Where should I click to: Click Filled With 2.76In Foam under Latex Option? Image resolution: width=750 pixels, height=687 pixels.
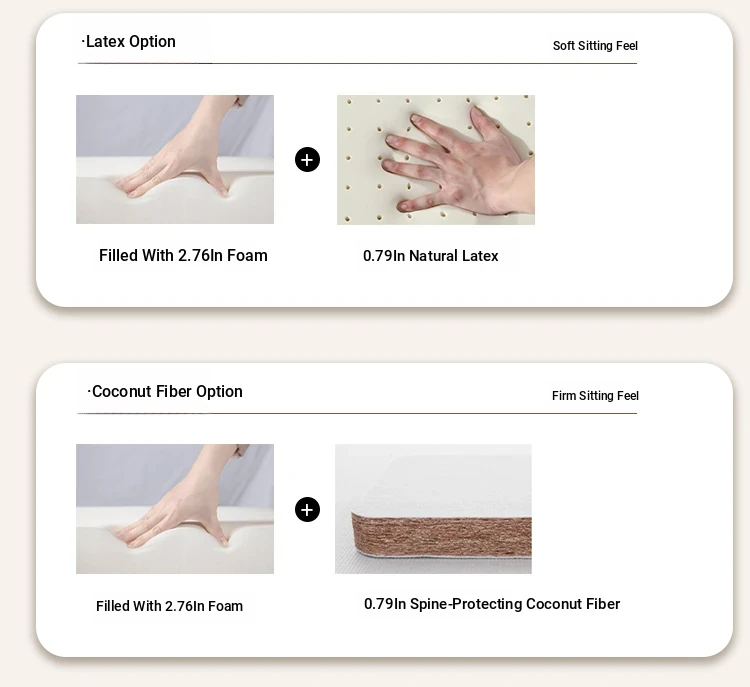tap(183, 255)
